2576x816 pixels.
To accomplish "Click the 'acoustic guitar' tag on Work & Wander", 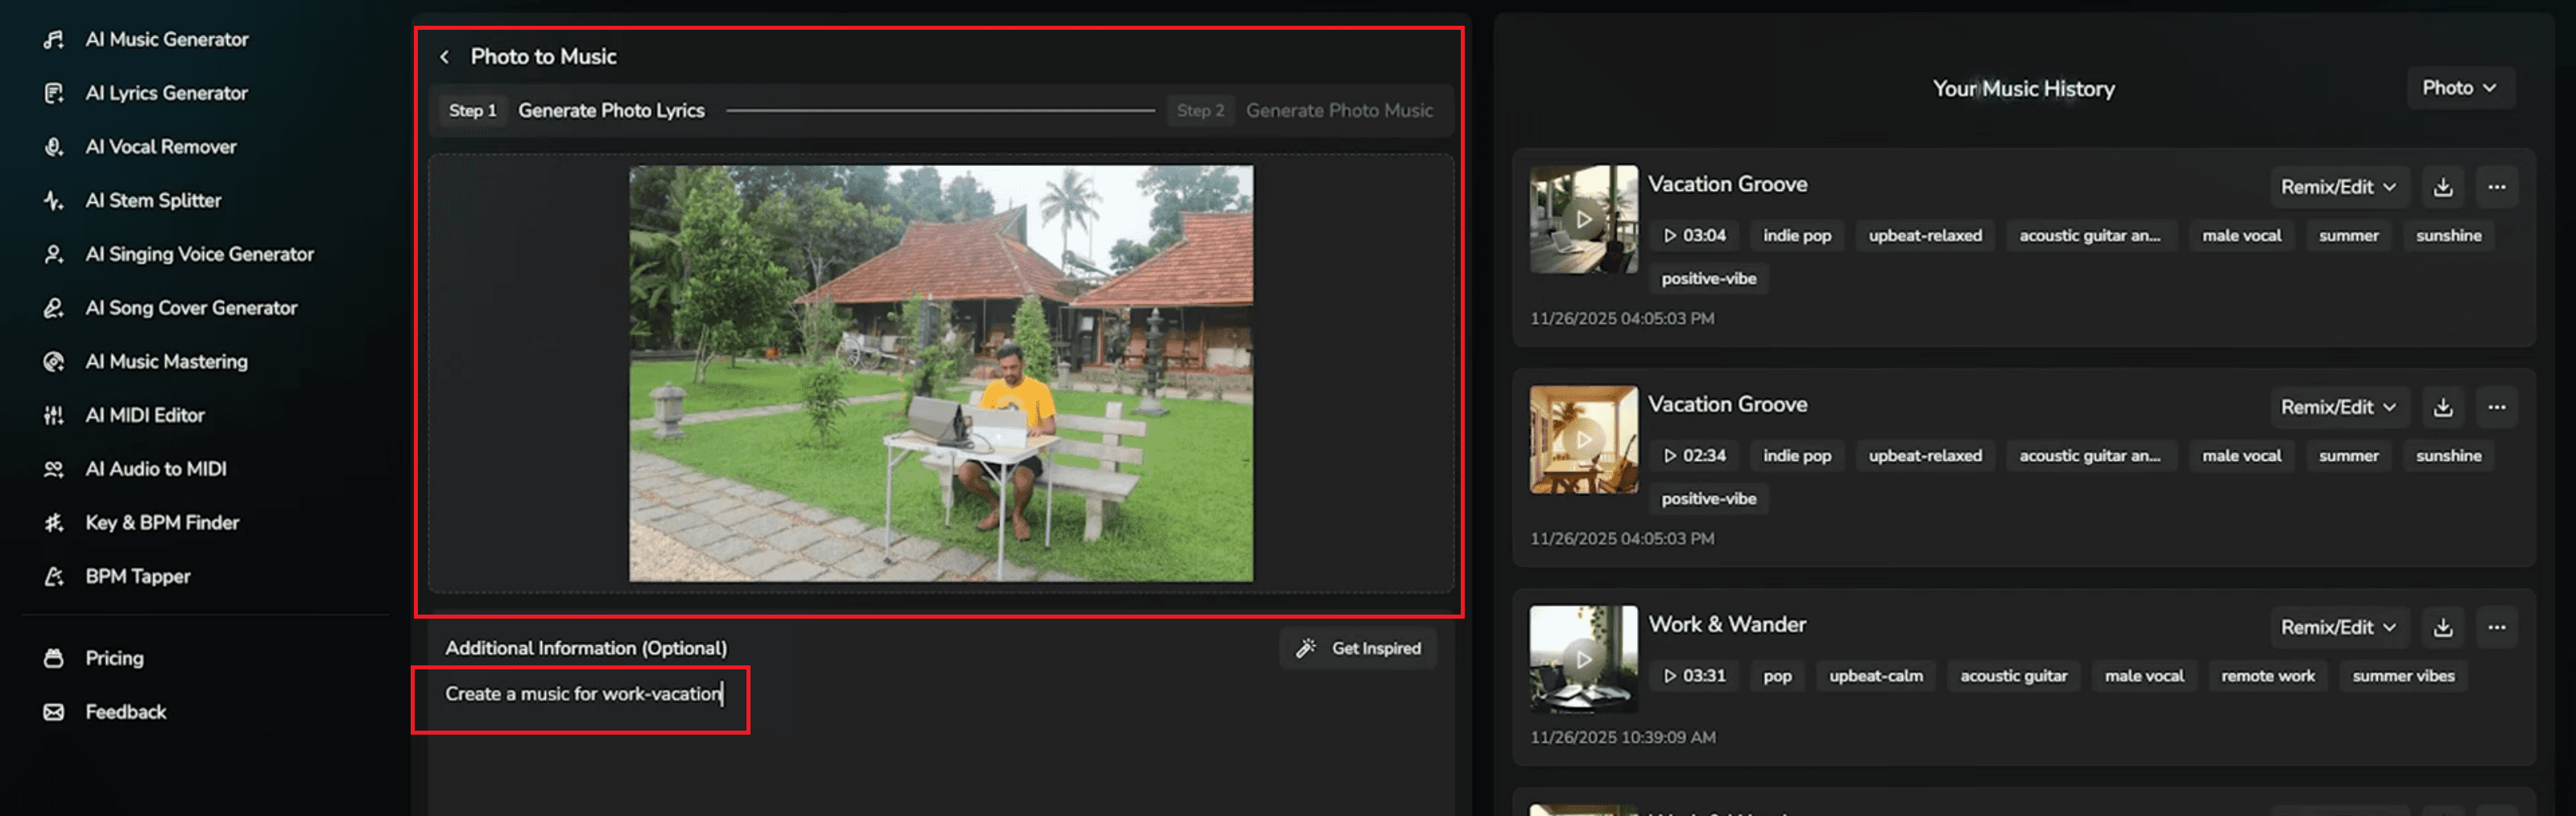I will (2013, 676).
